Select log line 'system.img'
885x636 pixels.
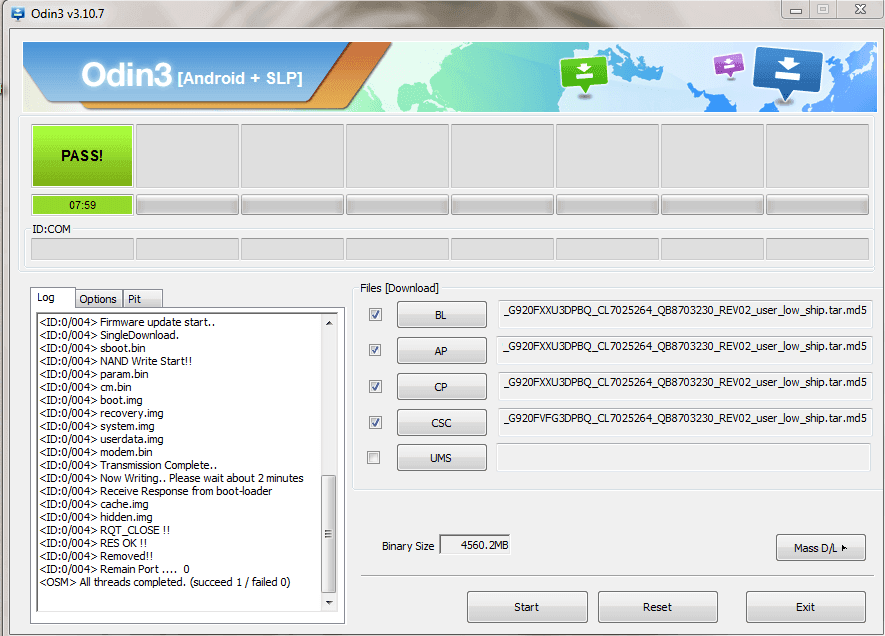(97, 426)
